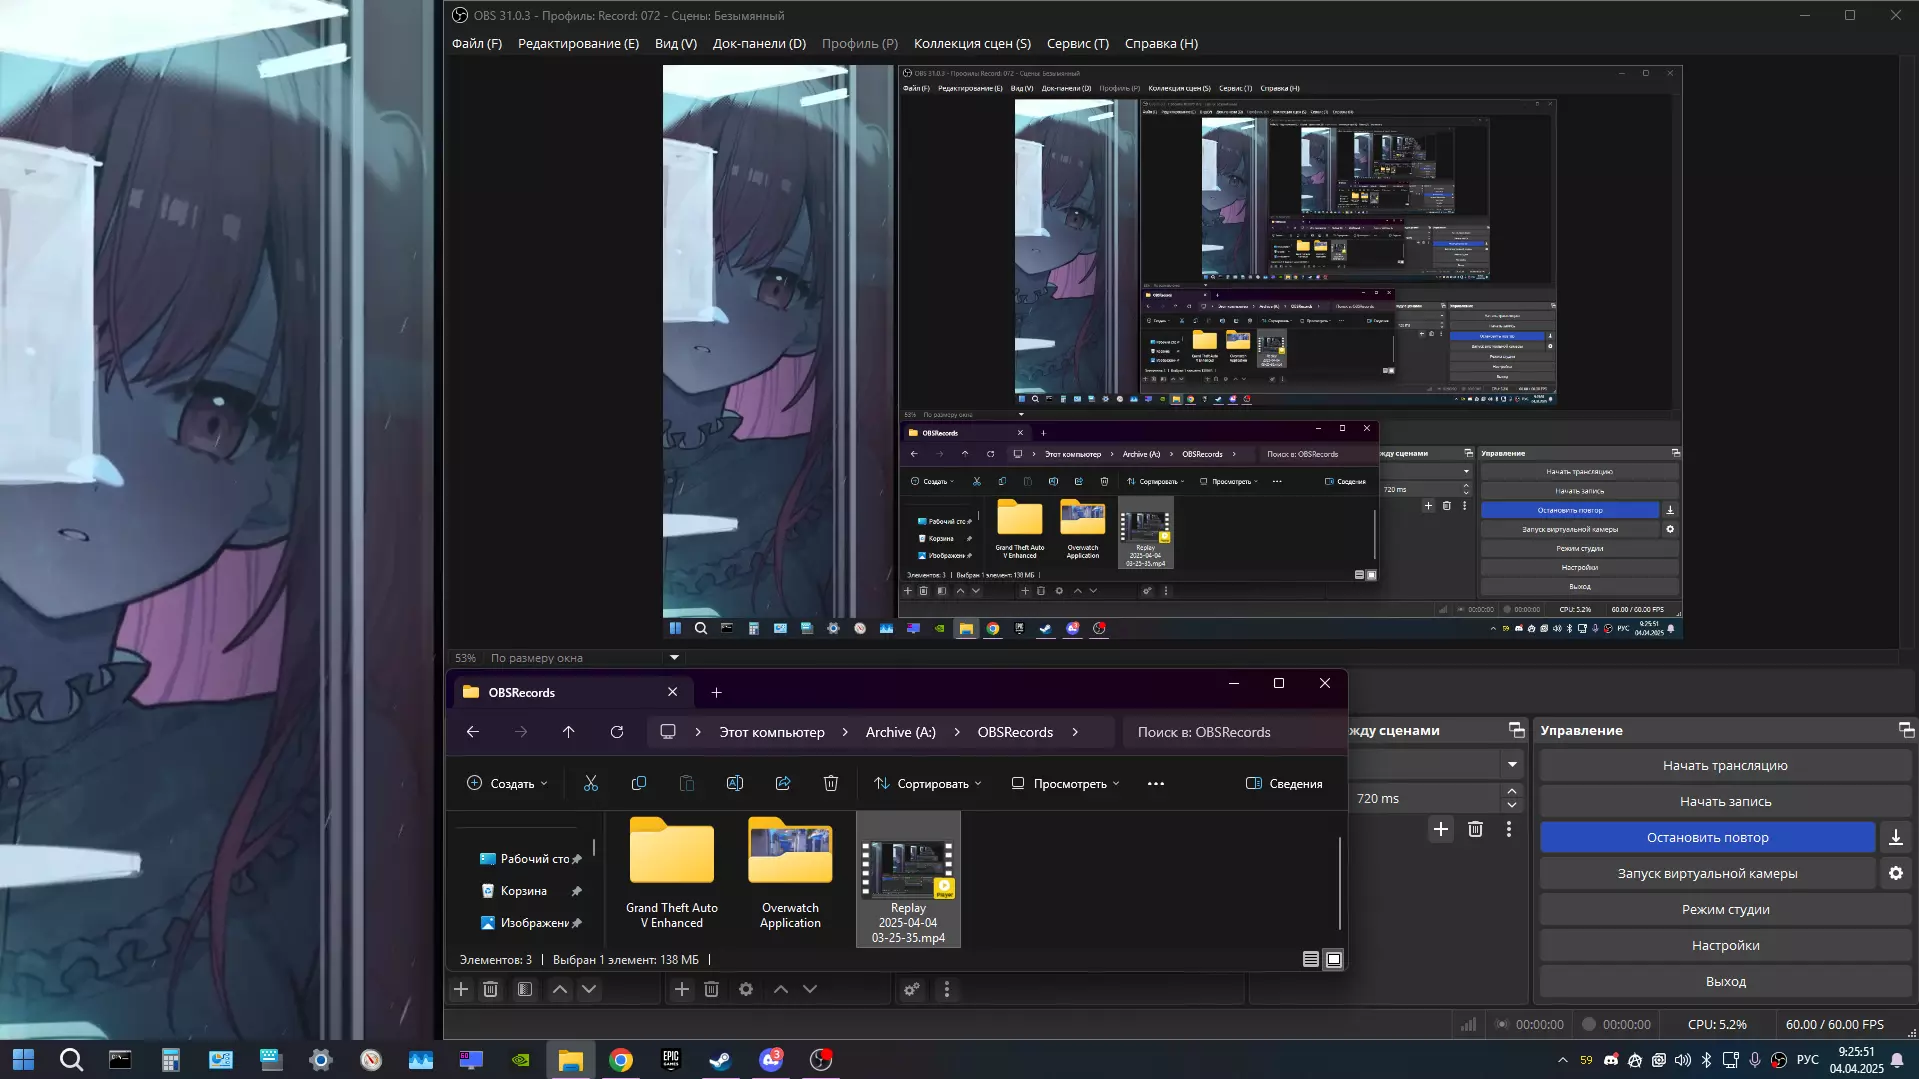Click the Rename icon in Explorer toolbar
This screenshot has width=1919, height=1079.
(735, 784)
